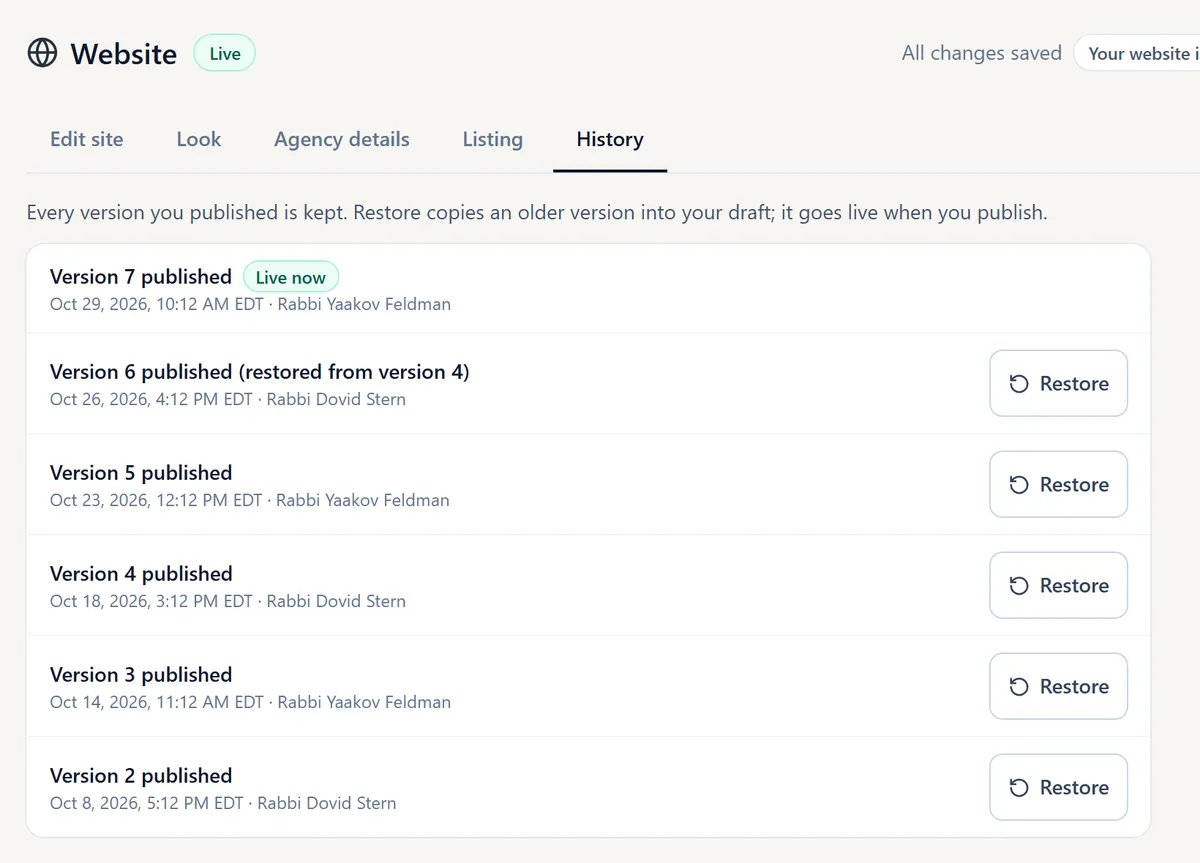
Task: Click the 'Every version you published is kept' description
Action: pos(537,213)
